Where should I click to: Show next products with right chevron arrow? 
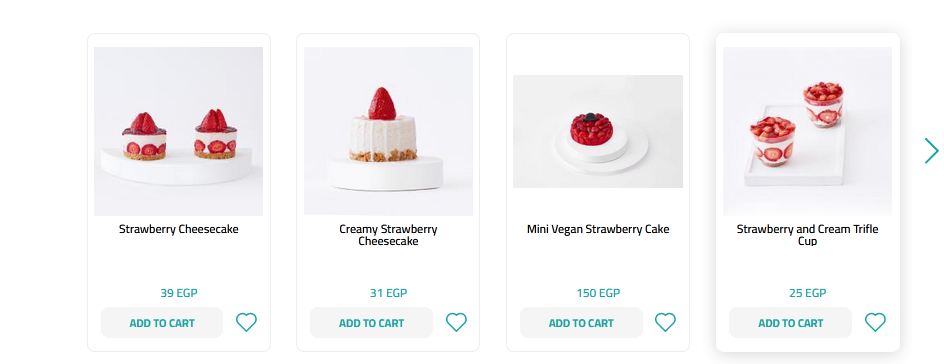pos(931,150)
